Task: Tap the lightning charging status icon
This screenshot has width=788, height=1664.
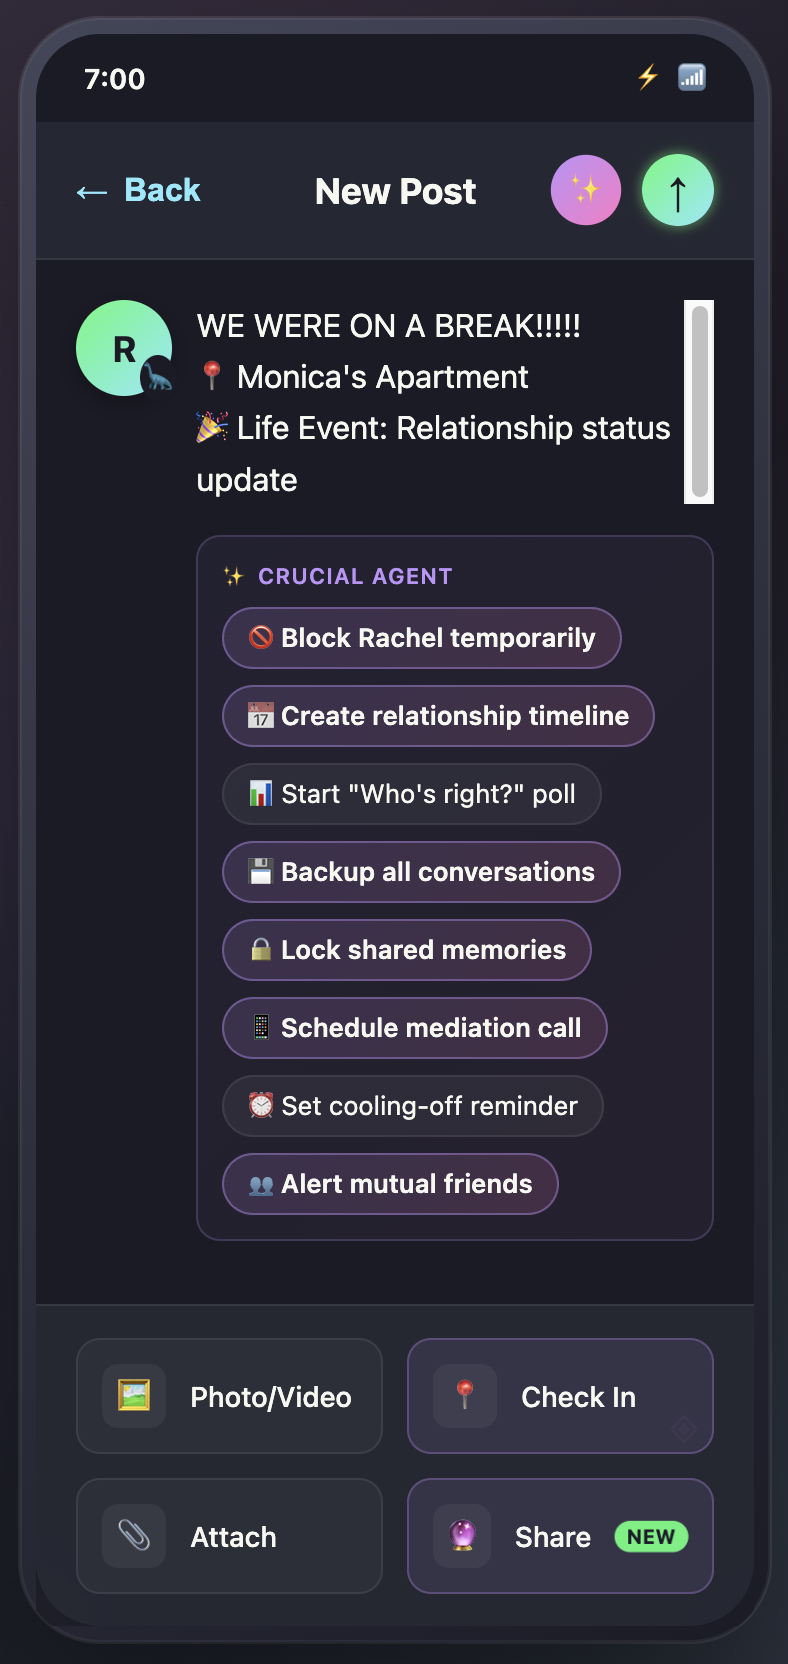Action: (x=647, y=77)
